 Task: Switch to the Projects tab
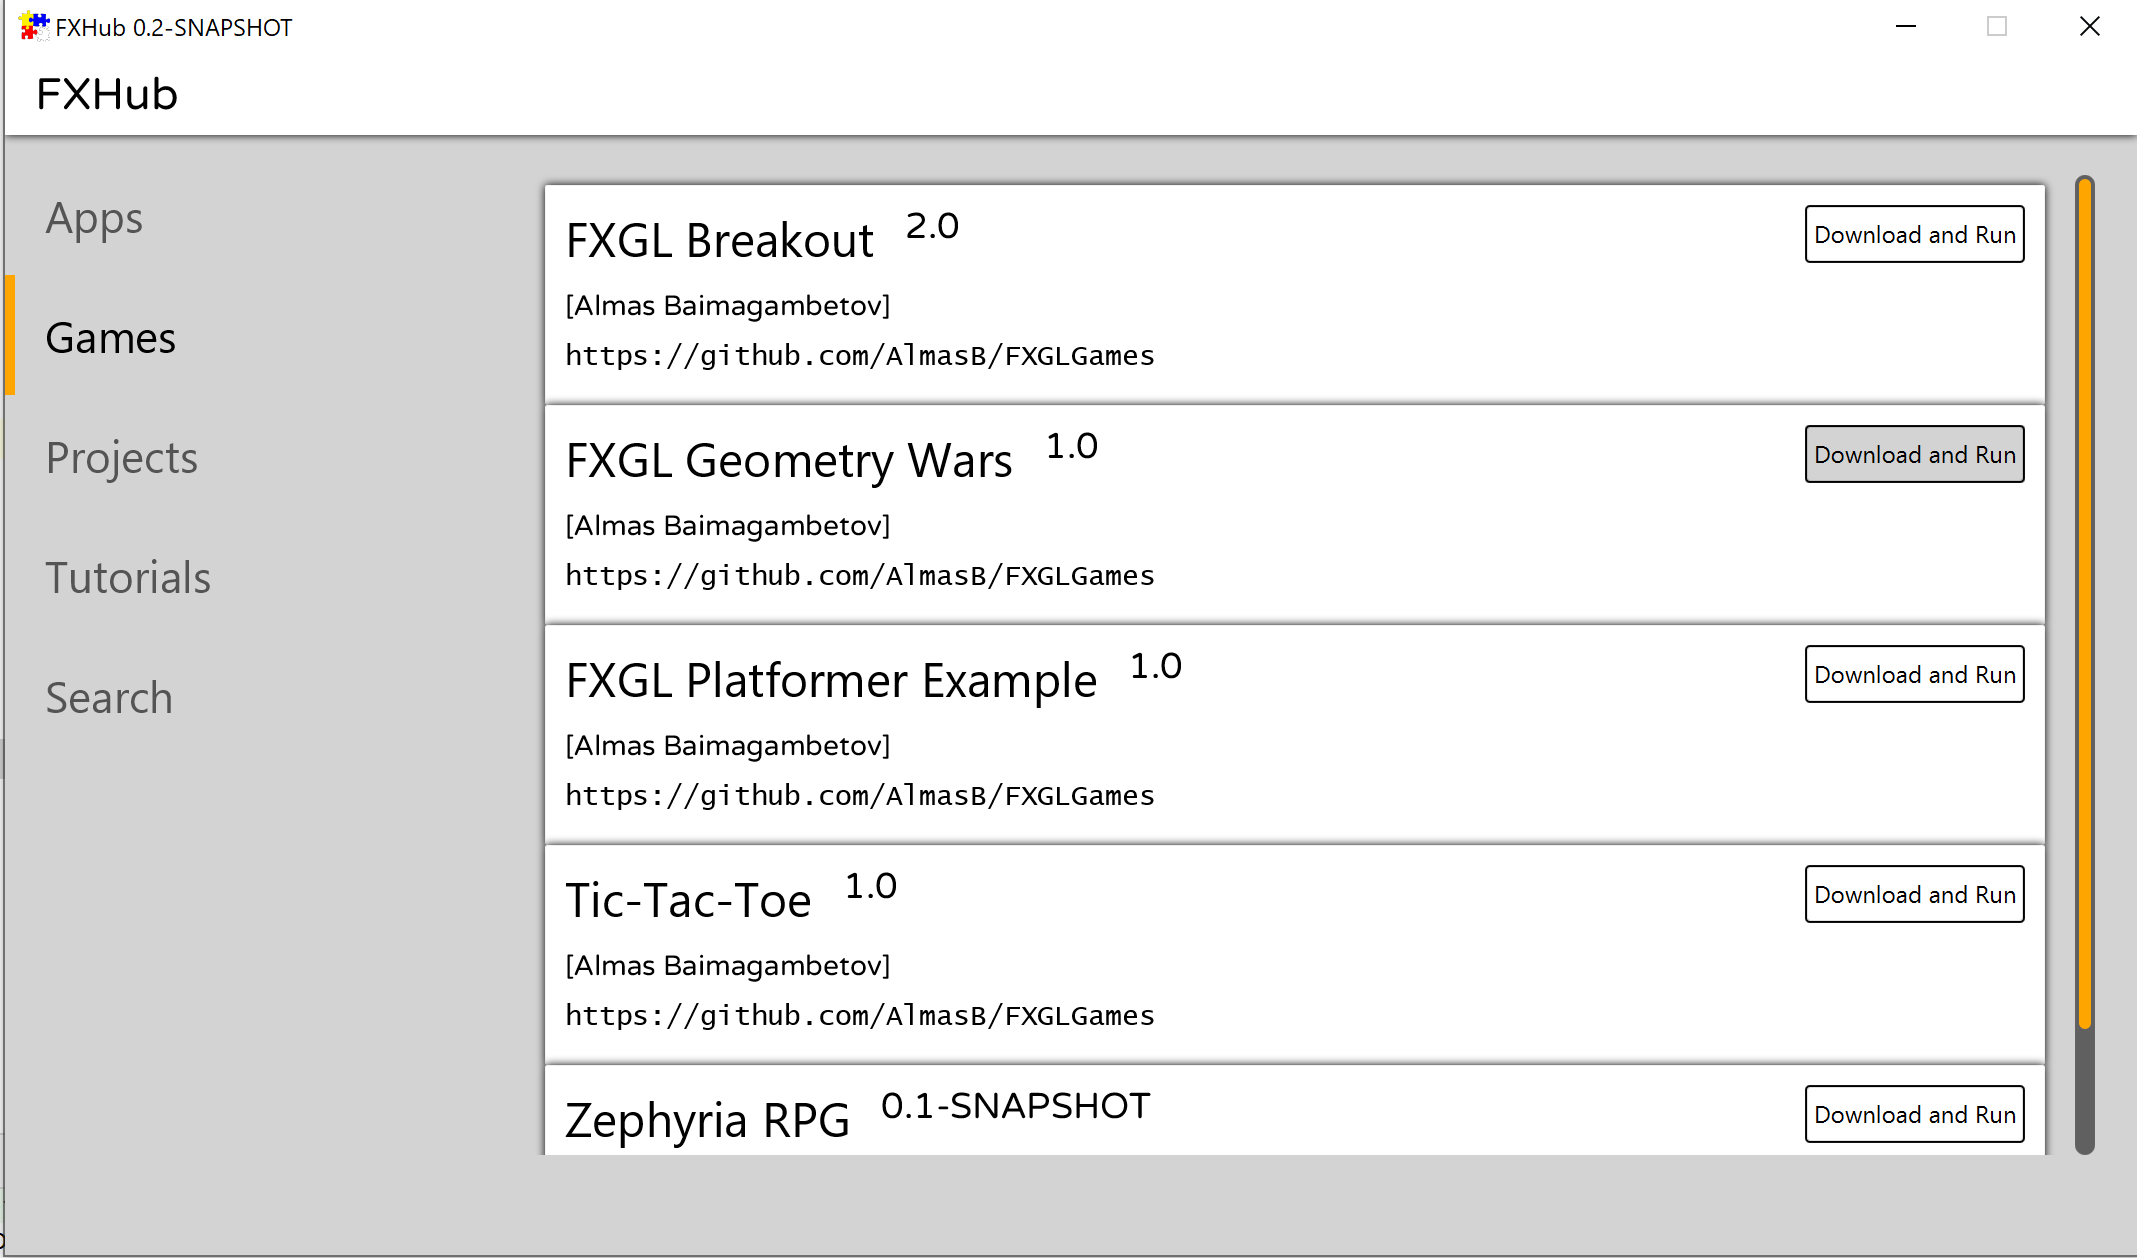click(121, 458)
